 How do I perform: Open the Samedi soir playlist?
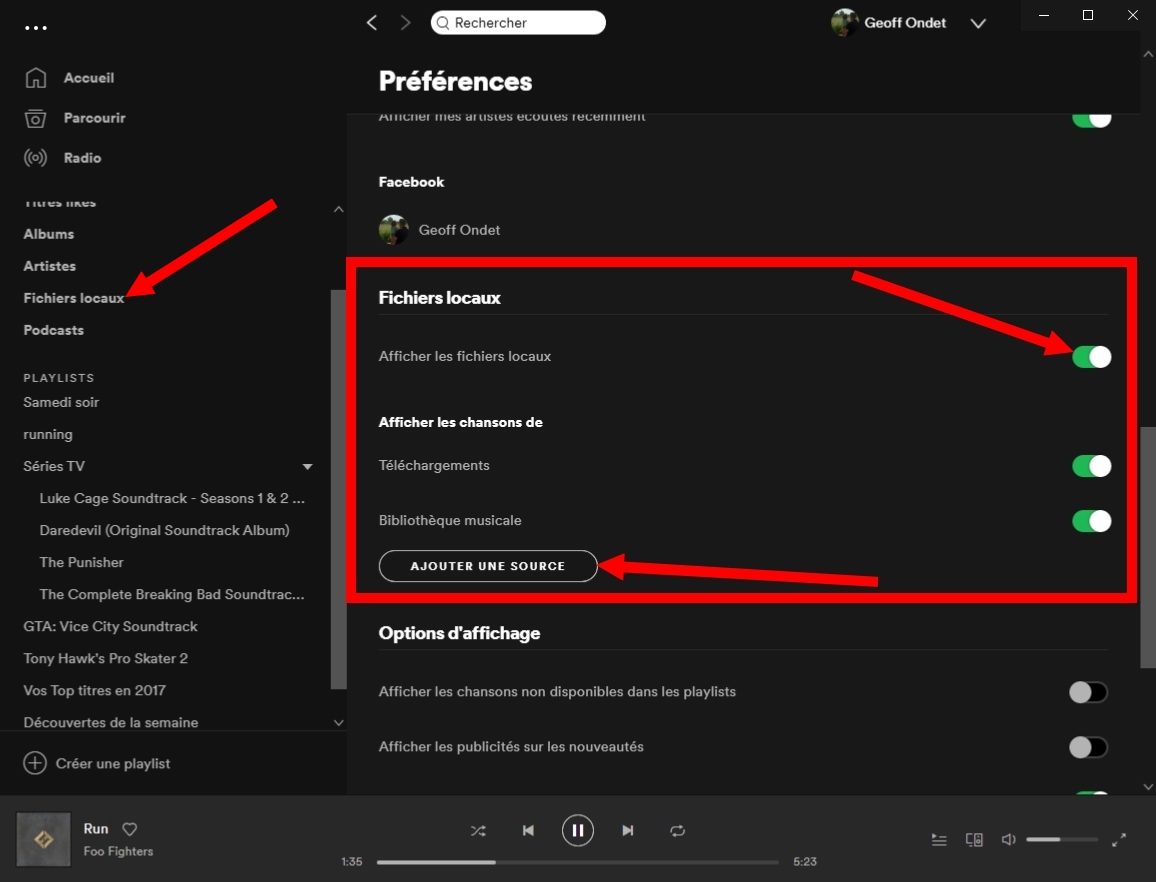pos(61,403)
